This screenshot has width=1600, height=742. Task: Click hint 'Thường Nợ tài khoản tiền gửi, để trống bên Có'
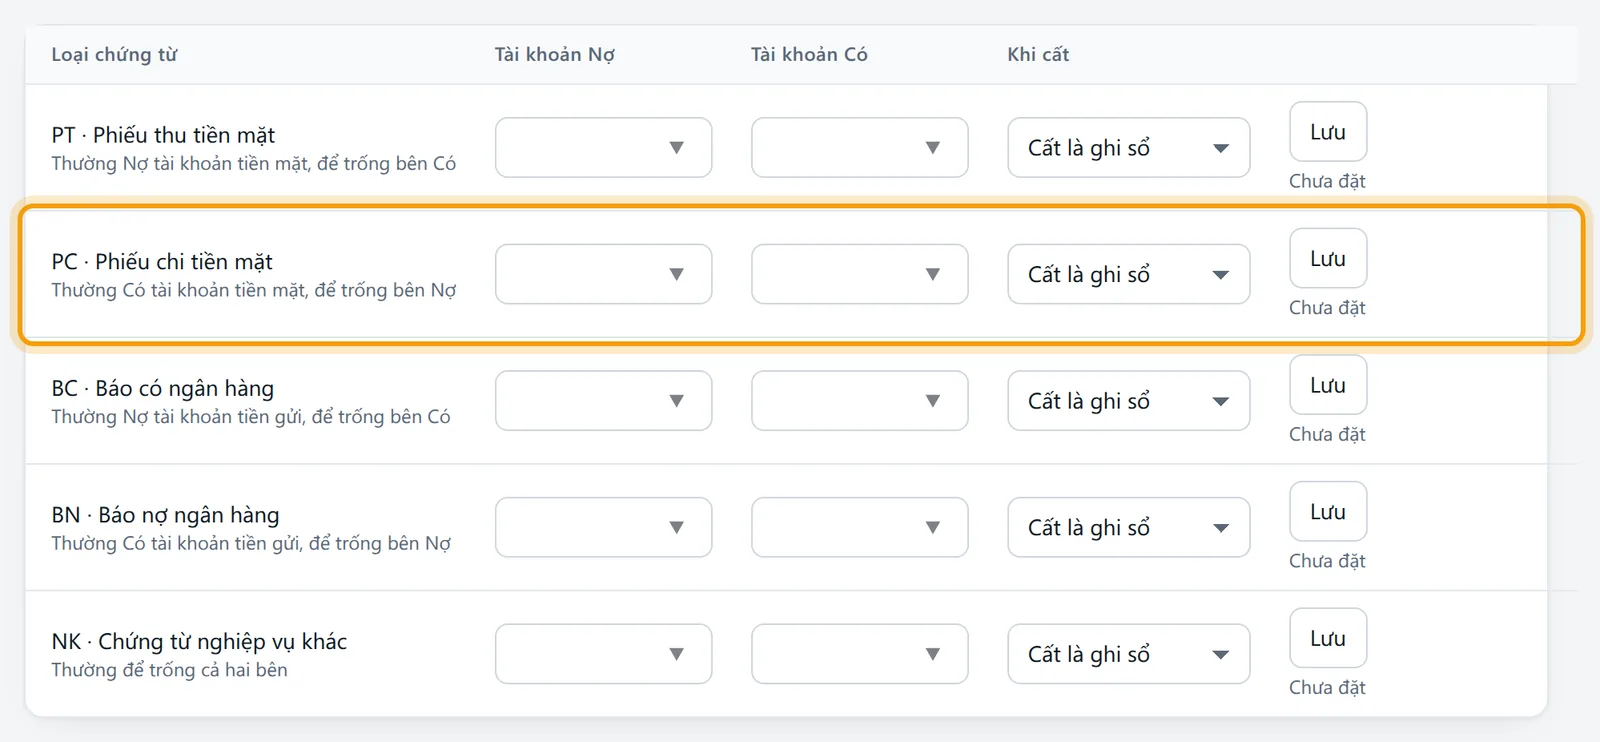coord(251,417)
